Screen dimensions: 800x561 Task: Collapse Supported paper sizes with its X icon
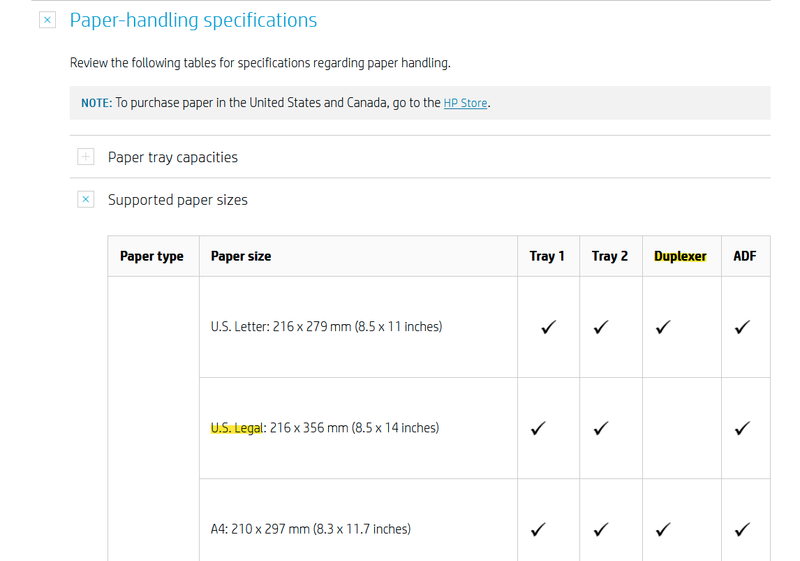tap(86, 200)
